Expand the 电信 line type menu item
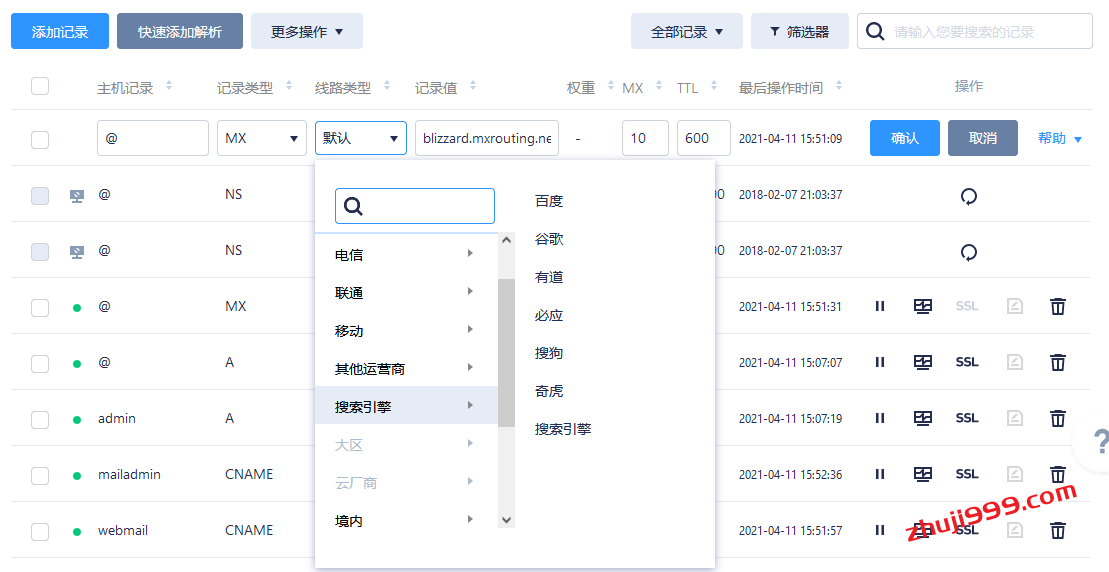 [406, 255]
